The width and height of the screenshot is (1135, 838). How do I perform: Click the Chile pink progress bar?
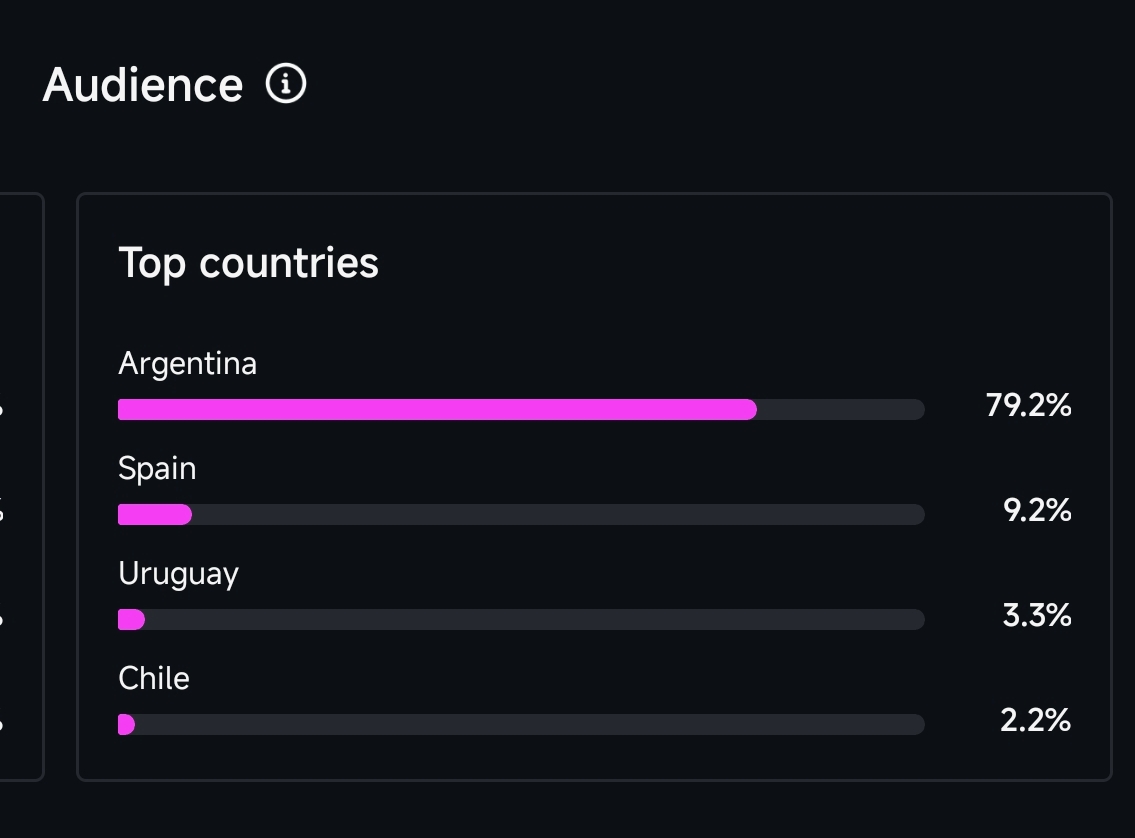click(126, 724)
